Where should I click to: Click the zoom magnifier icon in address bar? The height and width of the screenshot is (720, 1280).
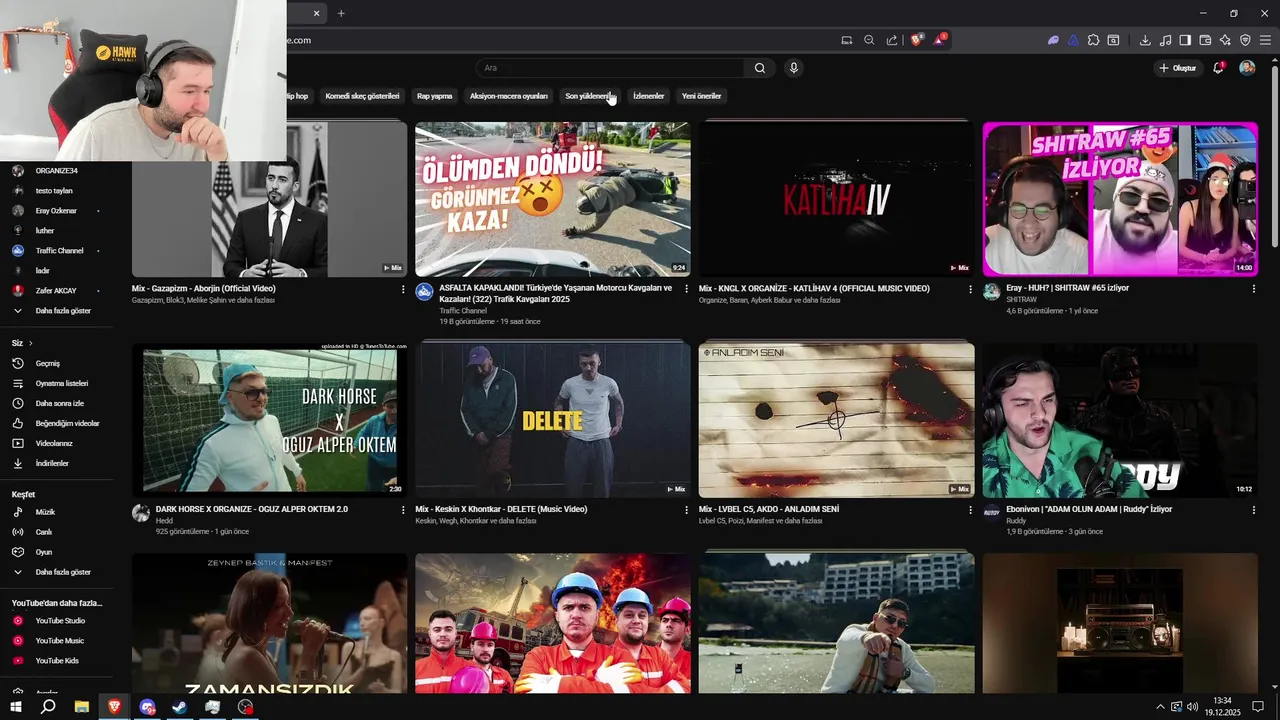point(869,40)
